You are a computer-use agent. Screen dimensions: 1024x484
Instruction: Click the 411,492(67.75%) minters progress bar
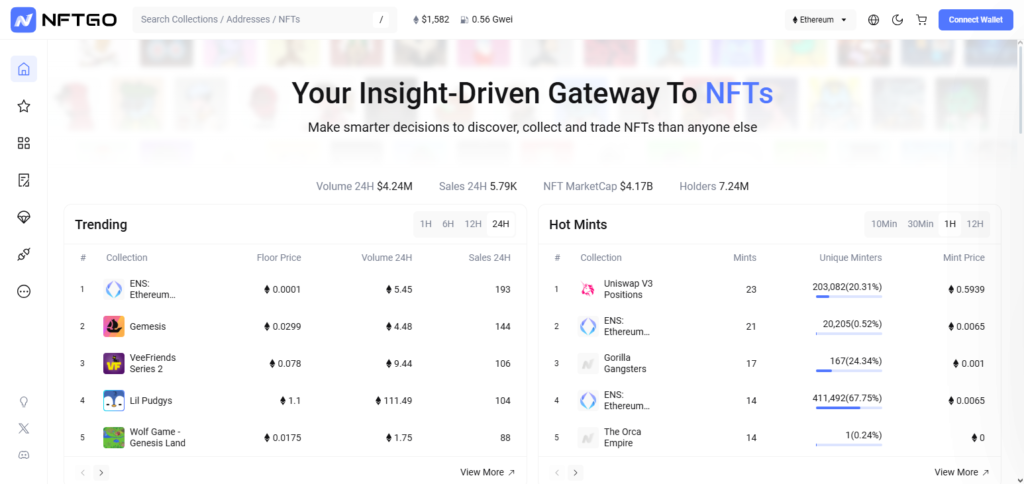coord(848,408)
